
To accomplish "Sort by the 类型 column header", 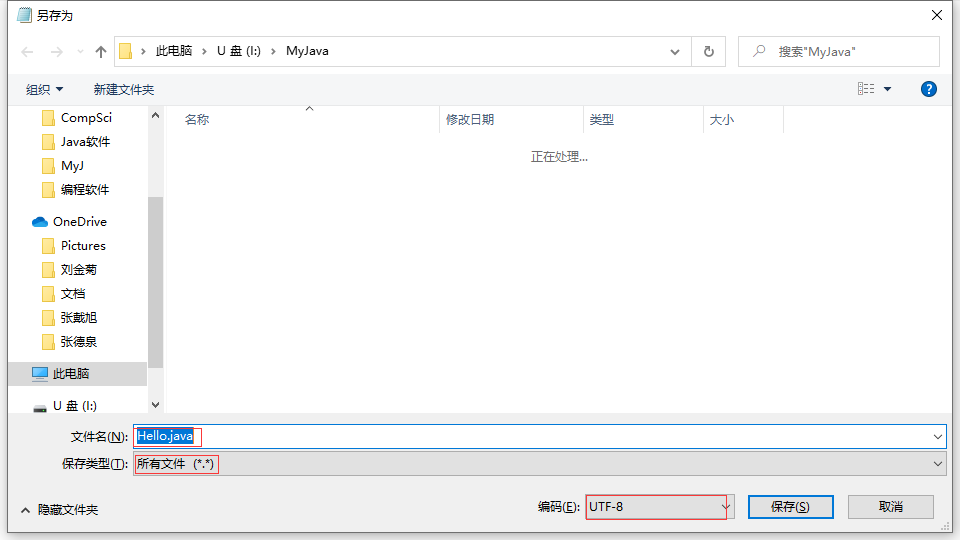I will (602, 120).
